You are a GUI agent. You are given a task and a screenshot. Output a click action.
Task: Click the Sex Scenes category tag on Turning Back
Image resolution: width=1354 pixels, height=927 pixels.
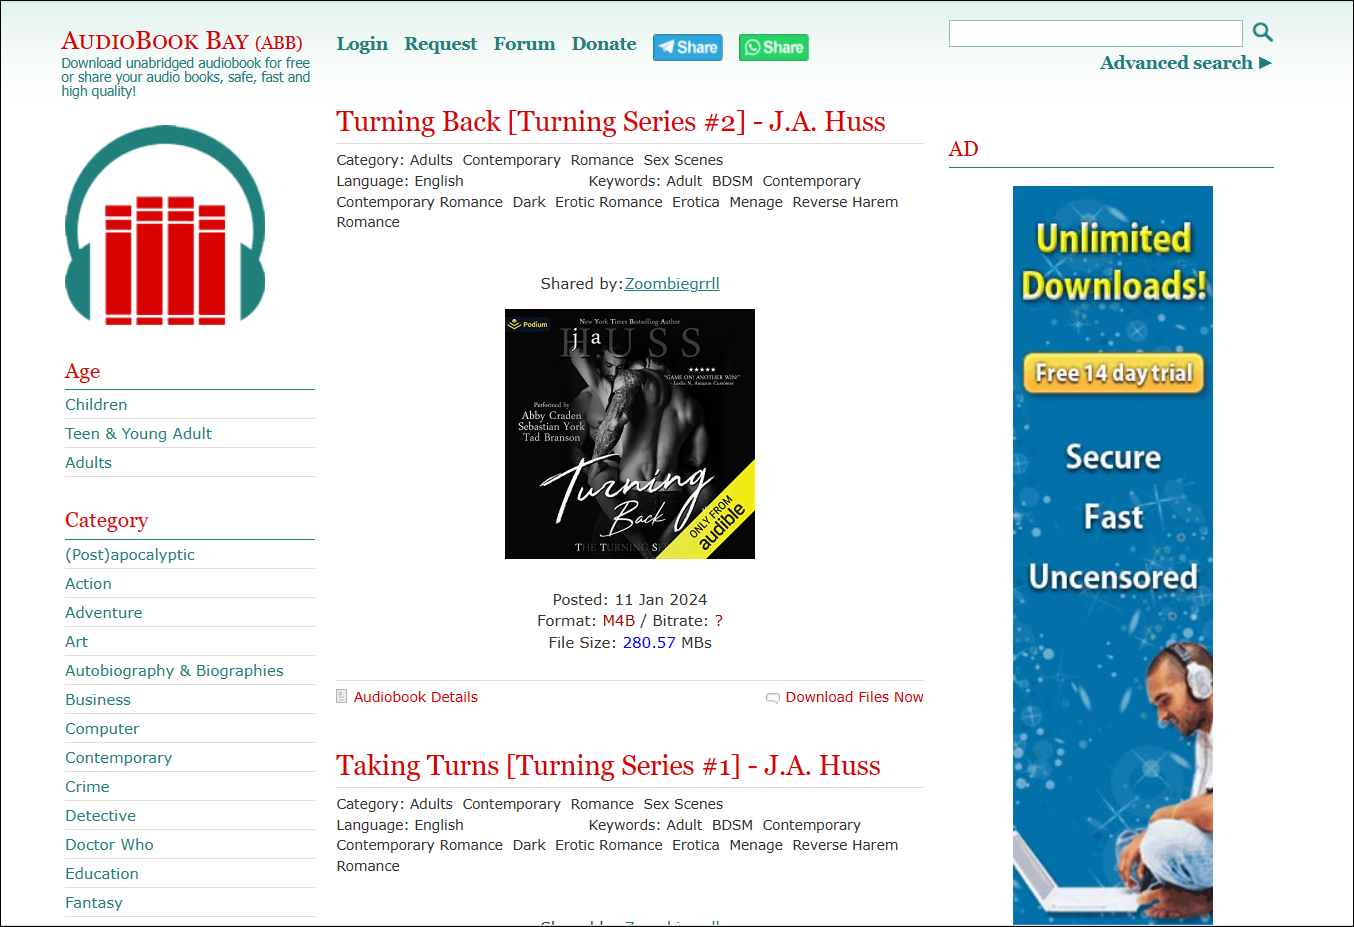(x=683, y=160)
